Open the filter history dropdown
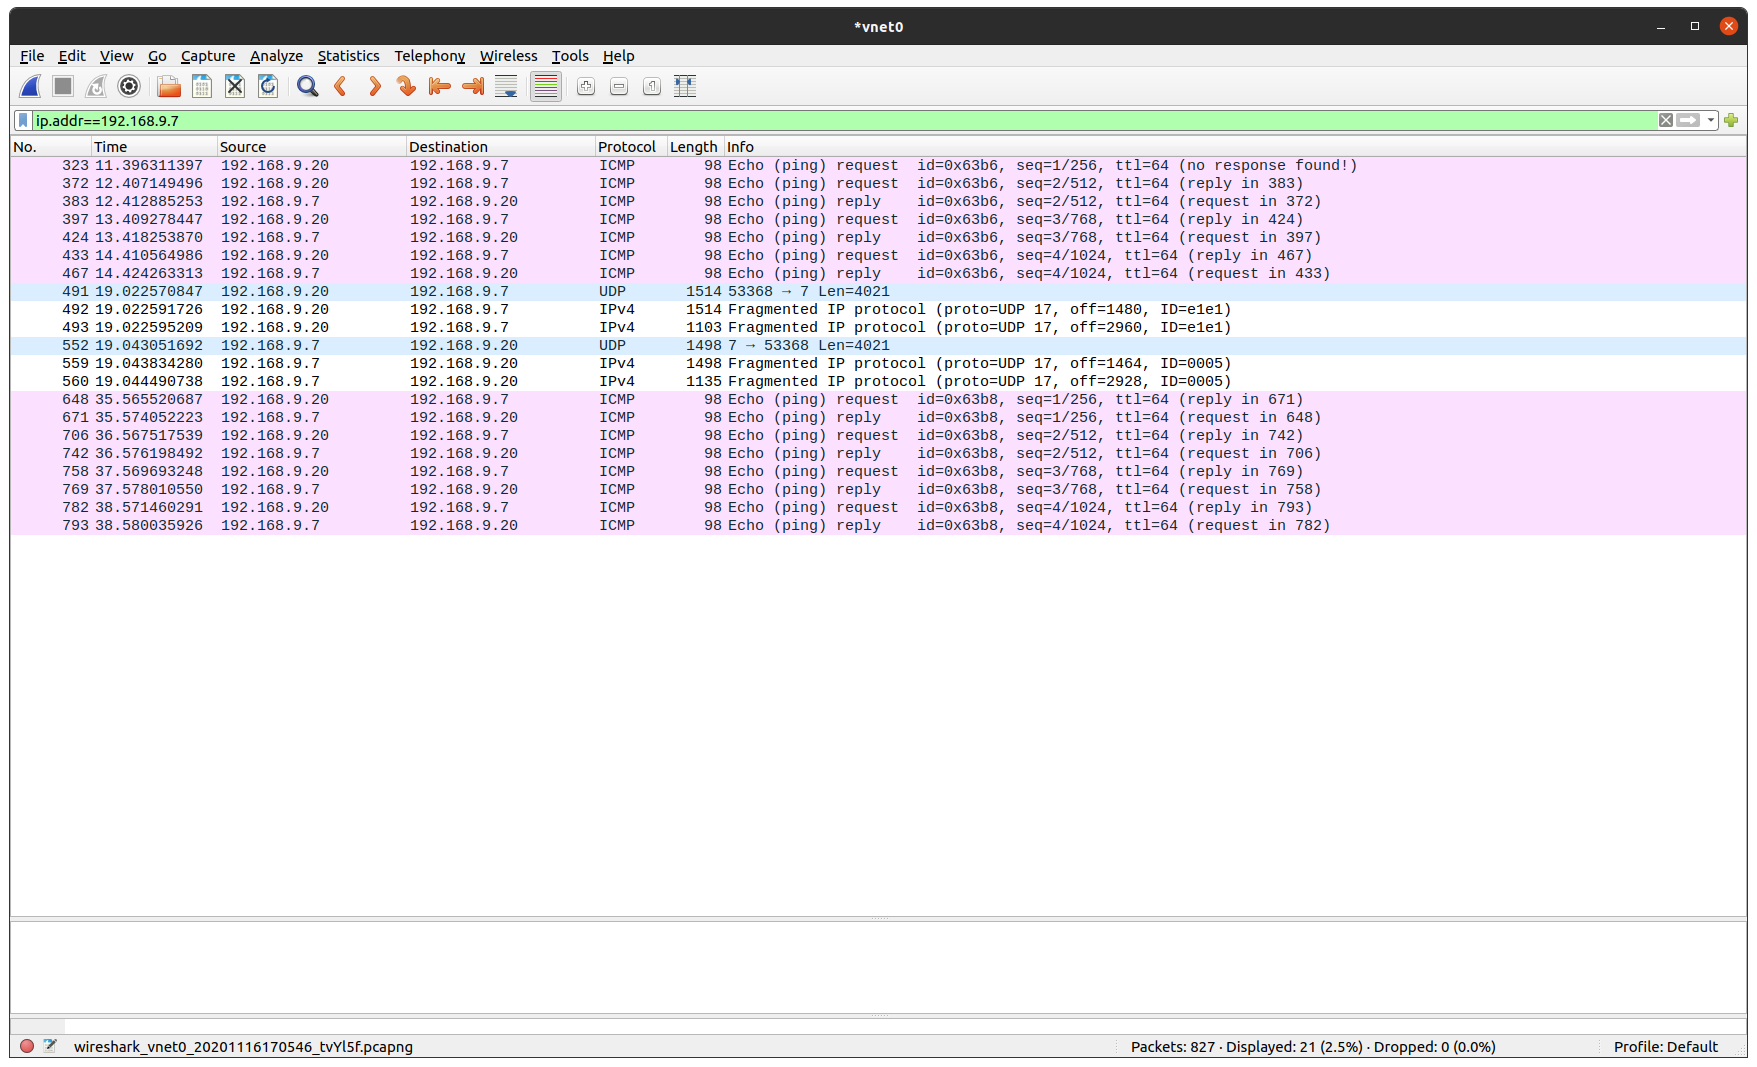The width and height of the screenshot is (1757, 1067). point(1712,120)
